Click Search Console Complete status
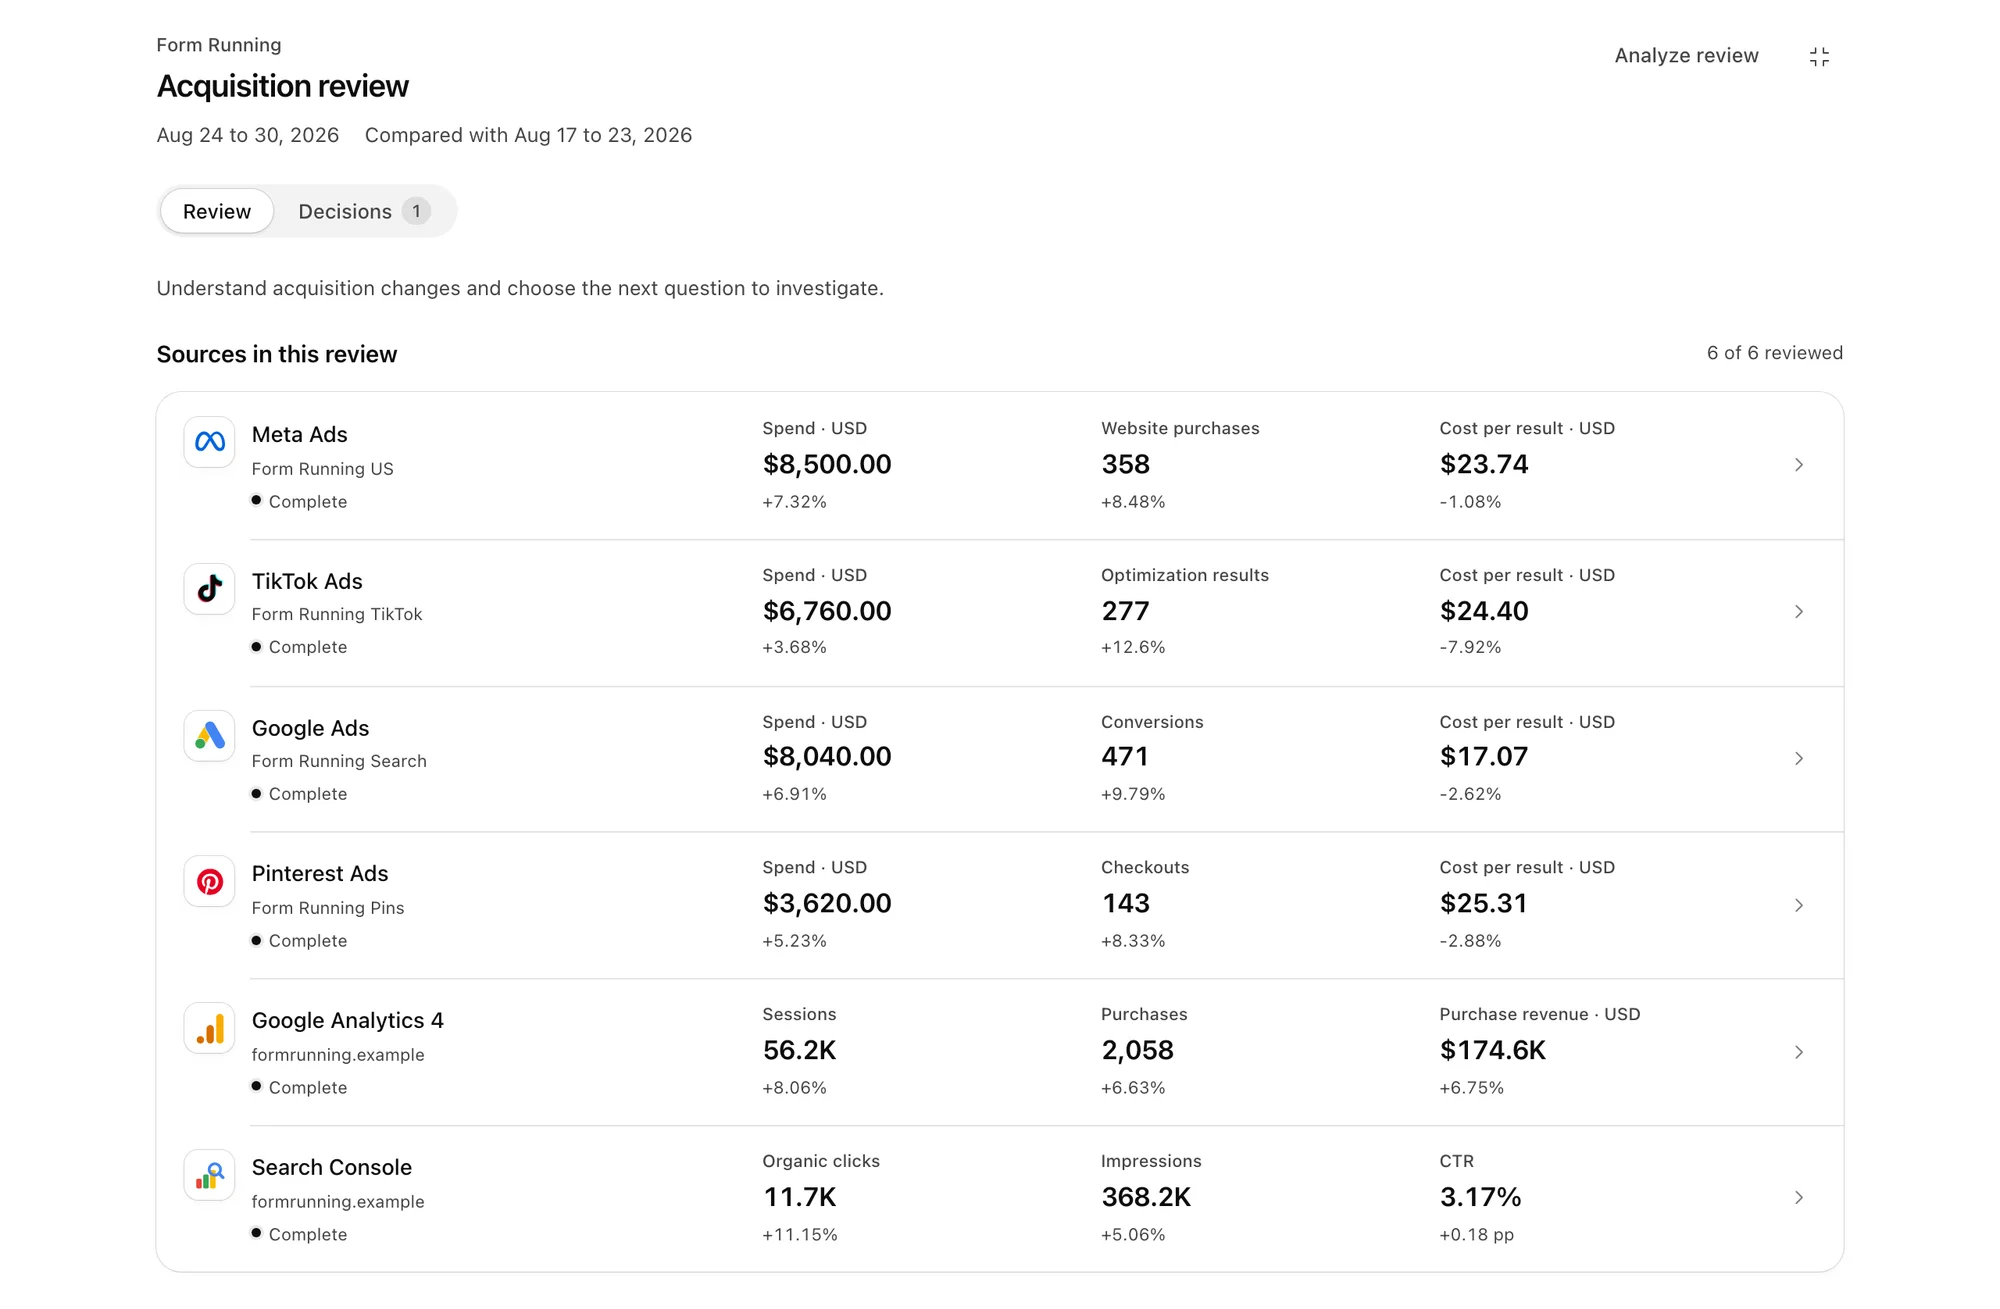Screen dimensions: 2000x1309 [299, 1235]
